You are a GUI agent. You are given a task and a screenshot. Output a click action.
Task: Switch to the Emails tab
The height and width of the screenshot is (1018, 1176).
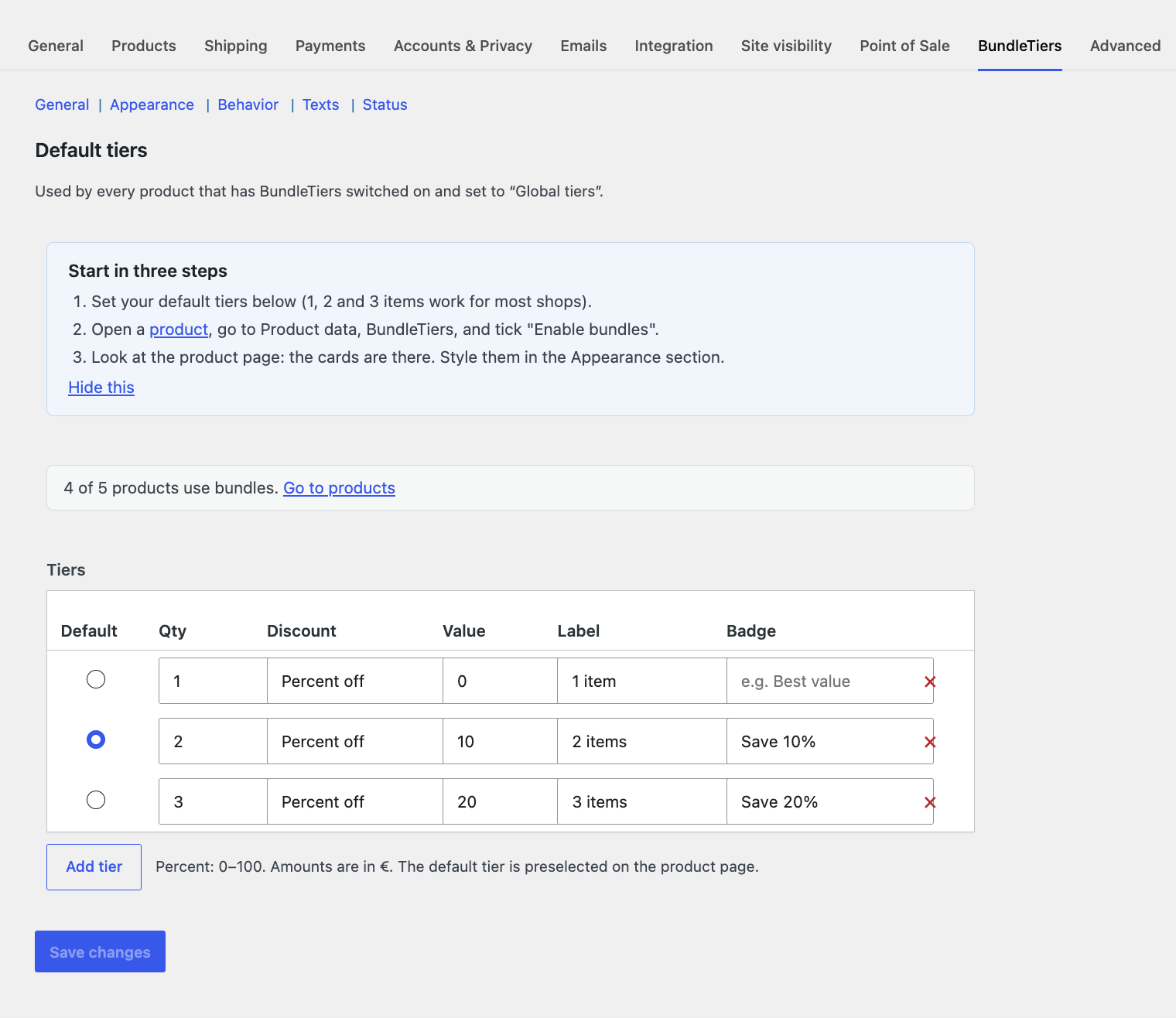584,46
